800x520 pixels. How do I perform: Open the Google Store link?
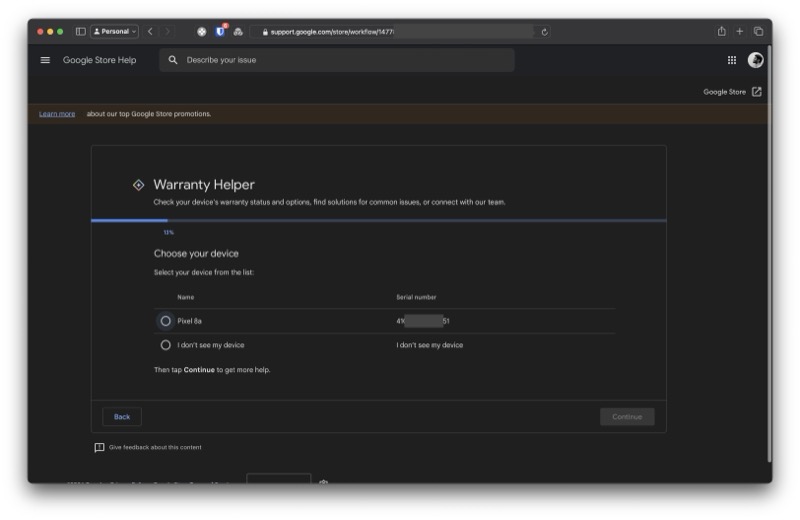tap(724, 92)
